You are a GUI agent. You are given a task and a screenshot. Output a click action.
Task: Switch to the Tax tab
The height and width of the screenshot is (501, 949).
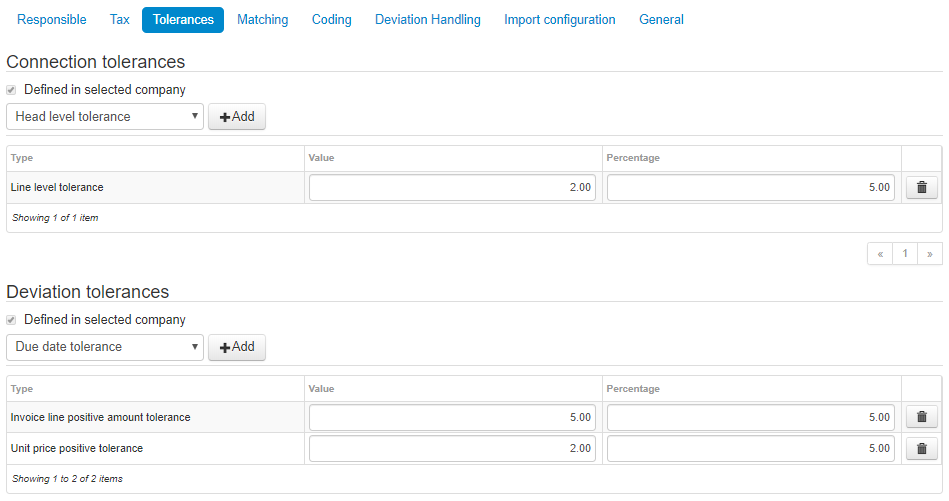pyautogui.click(x=120, y=19)
